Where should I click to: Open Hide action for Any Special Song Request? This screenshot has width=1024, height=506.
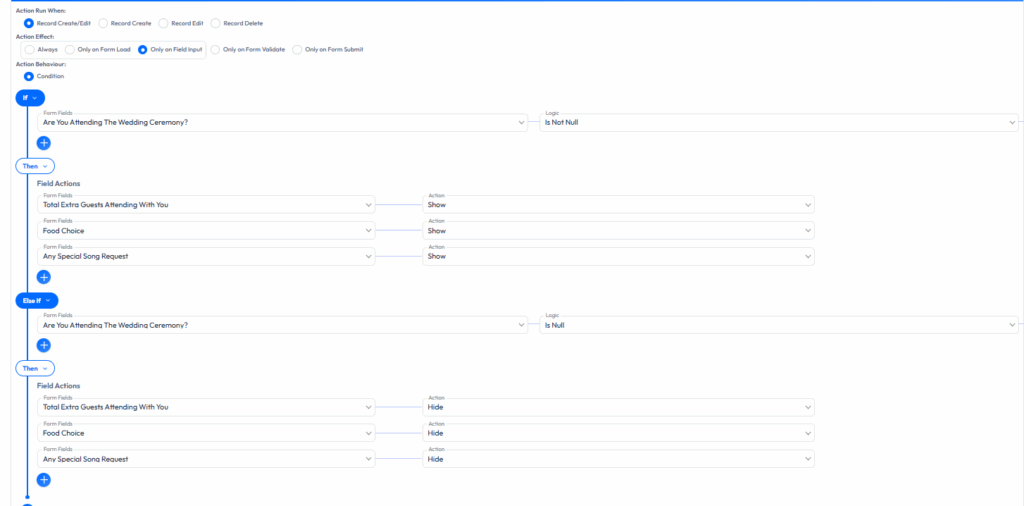[x=618, y=459]
